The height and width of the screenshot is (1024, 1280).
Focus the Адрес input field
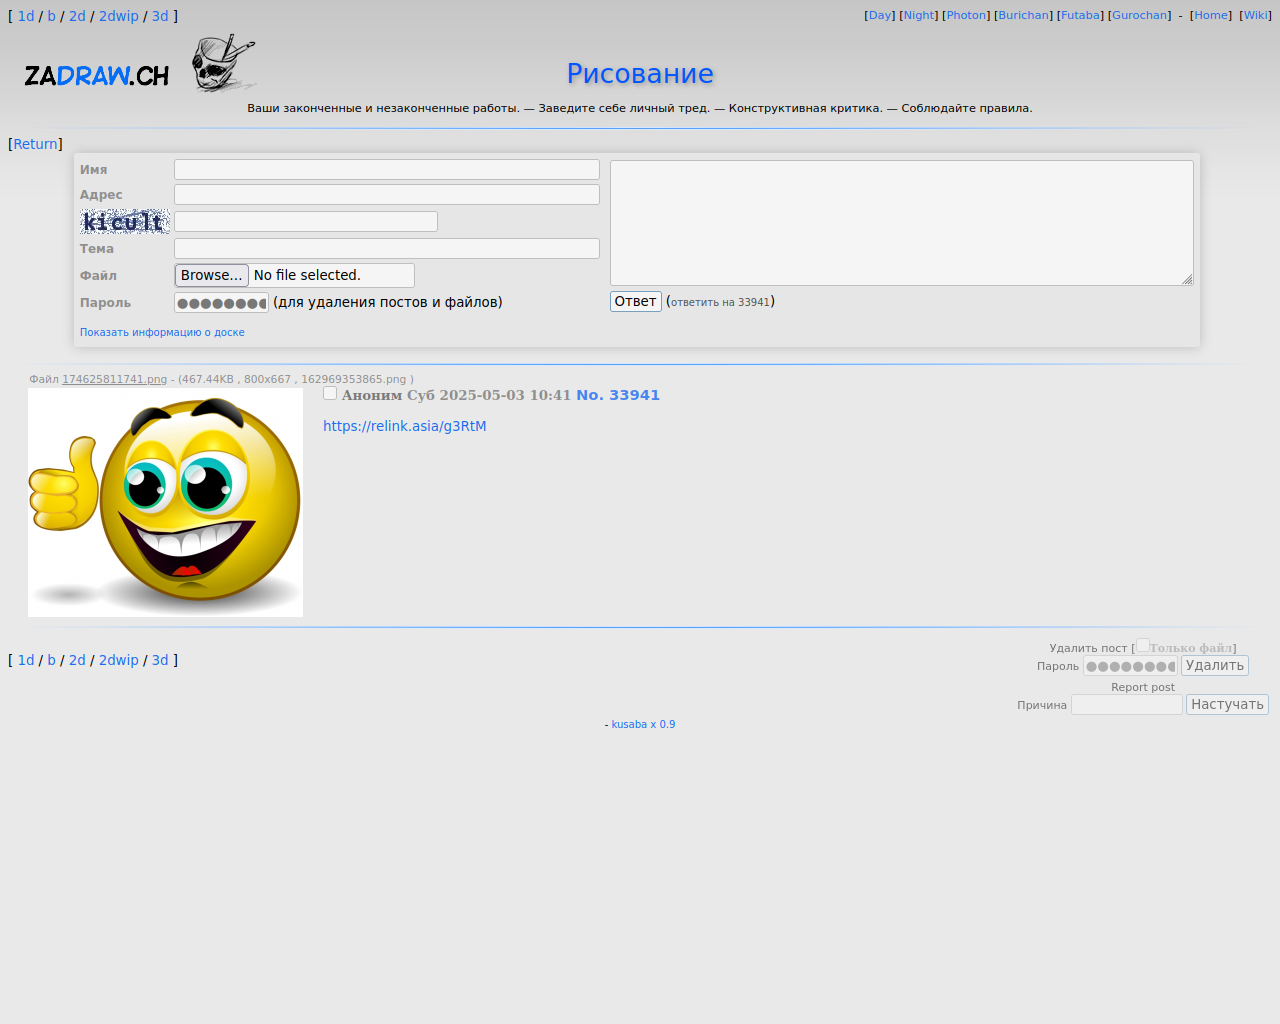click(387, 195)
